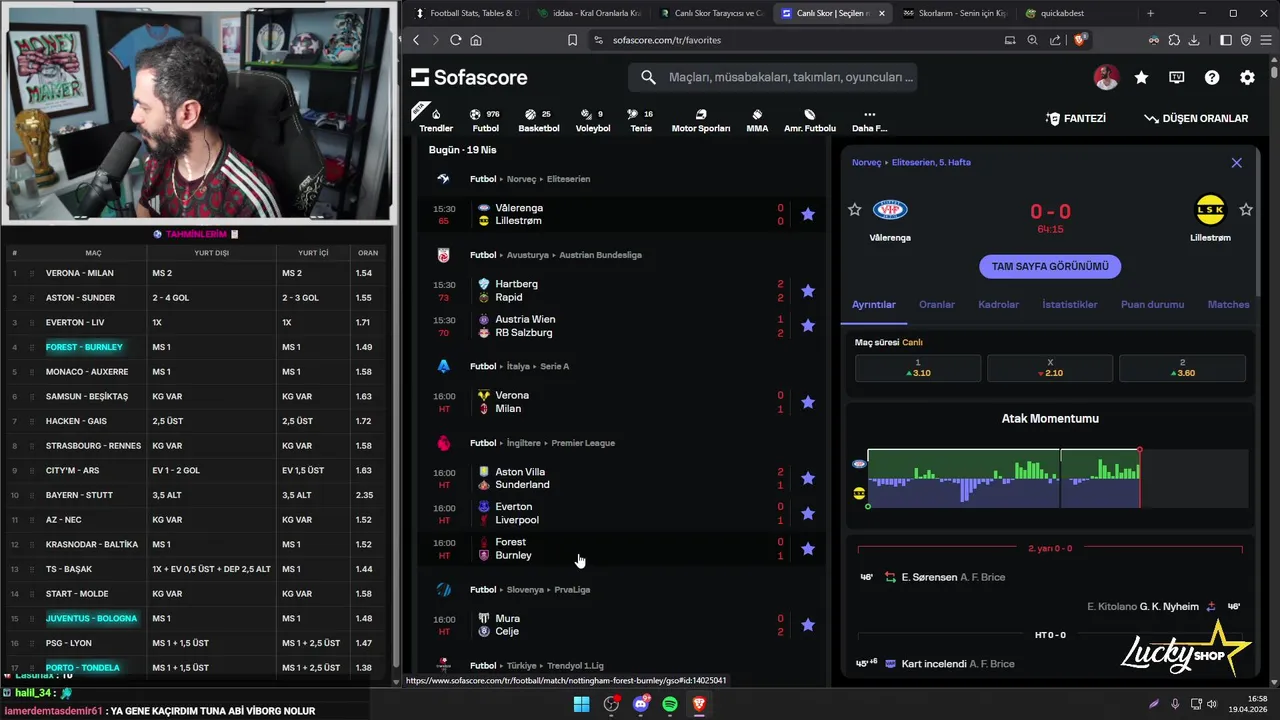Viewport: 1280px width, 720px height.
Task: Open FANTEZİ page
Action: point(1076,118)
